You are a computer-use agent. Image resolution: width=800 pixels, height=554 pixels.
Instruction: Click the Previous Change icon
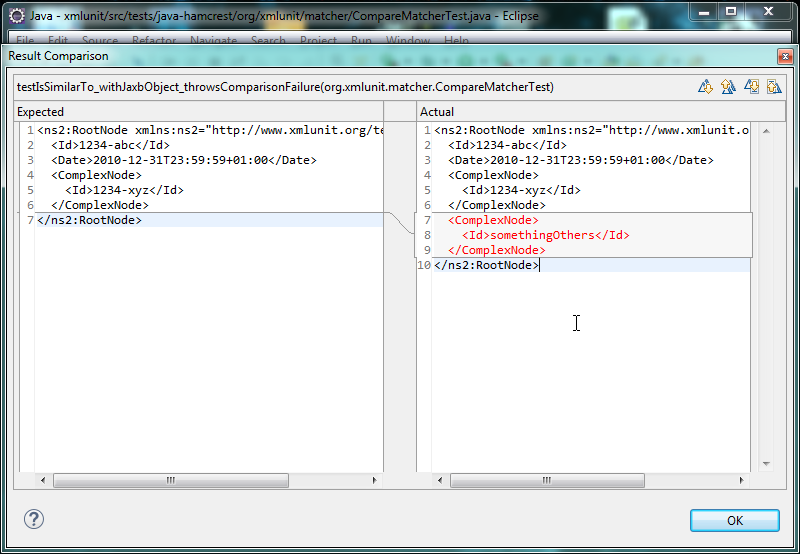tap(774, 87)
